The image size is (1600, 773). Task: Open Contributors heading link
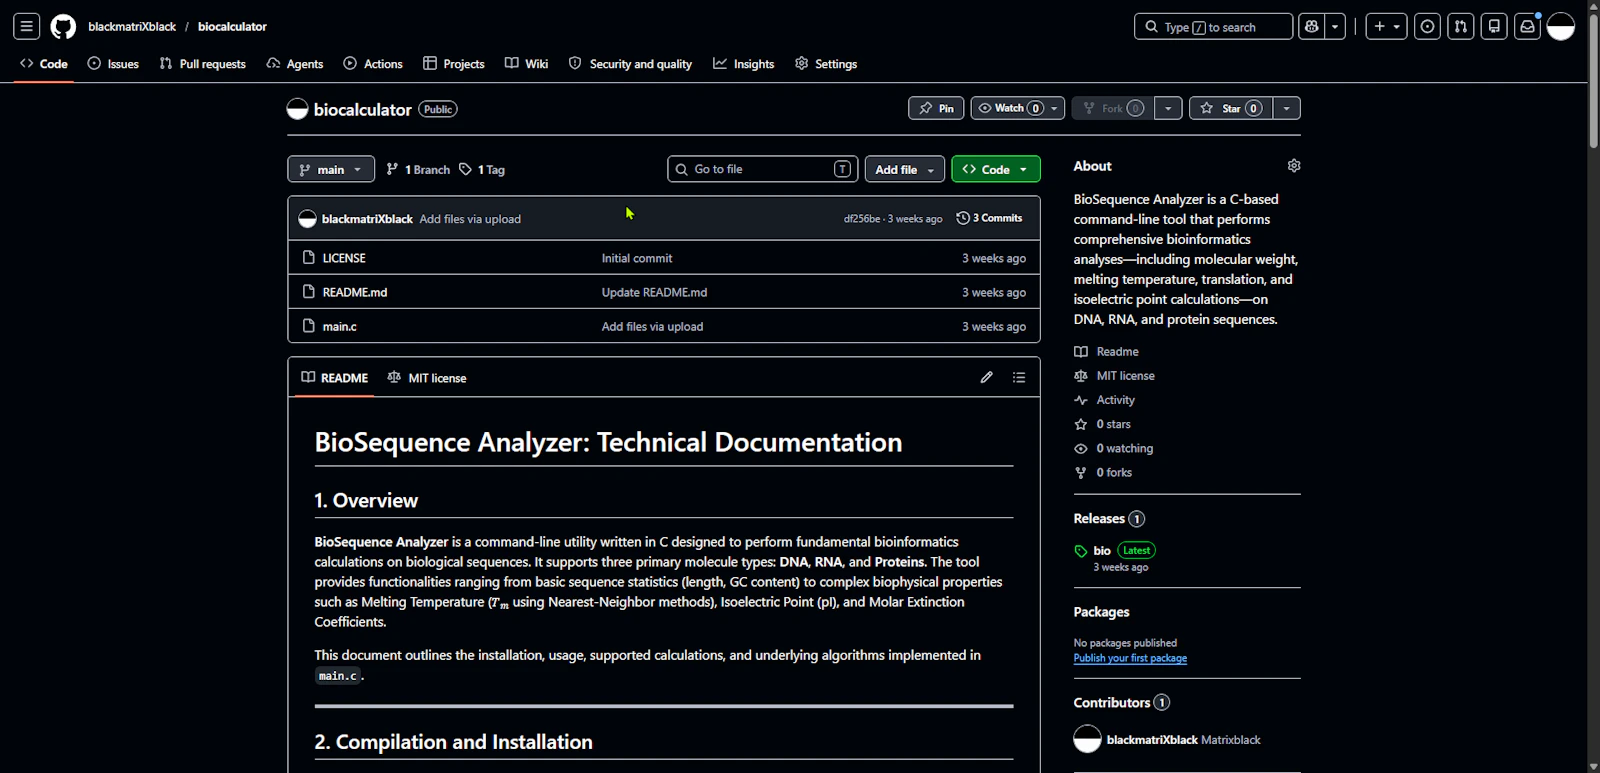[x=1121, y=702]
